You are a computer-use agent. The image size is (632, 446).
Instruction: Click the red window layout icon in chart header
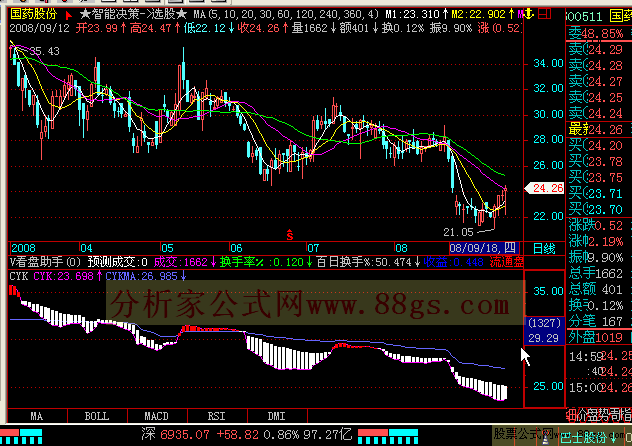point(545,14)
